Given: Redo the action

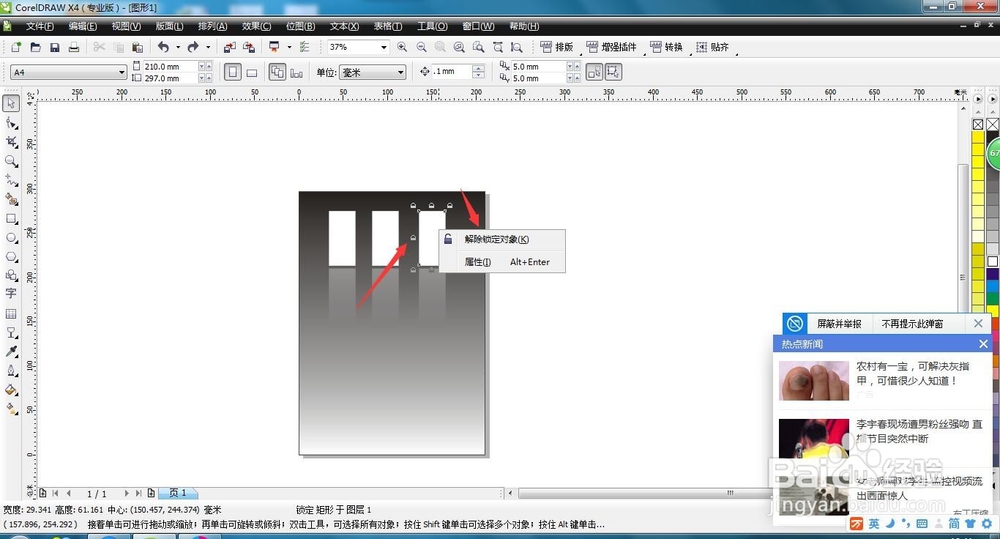Looking at the screenshot, I should pyautogui.click(x=193, y=47).
